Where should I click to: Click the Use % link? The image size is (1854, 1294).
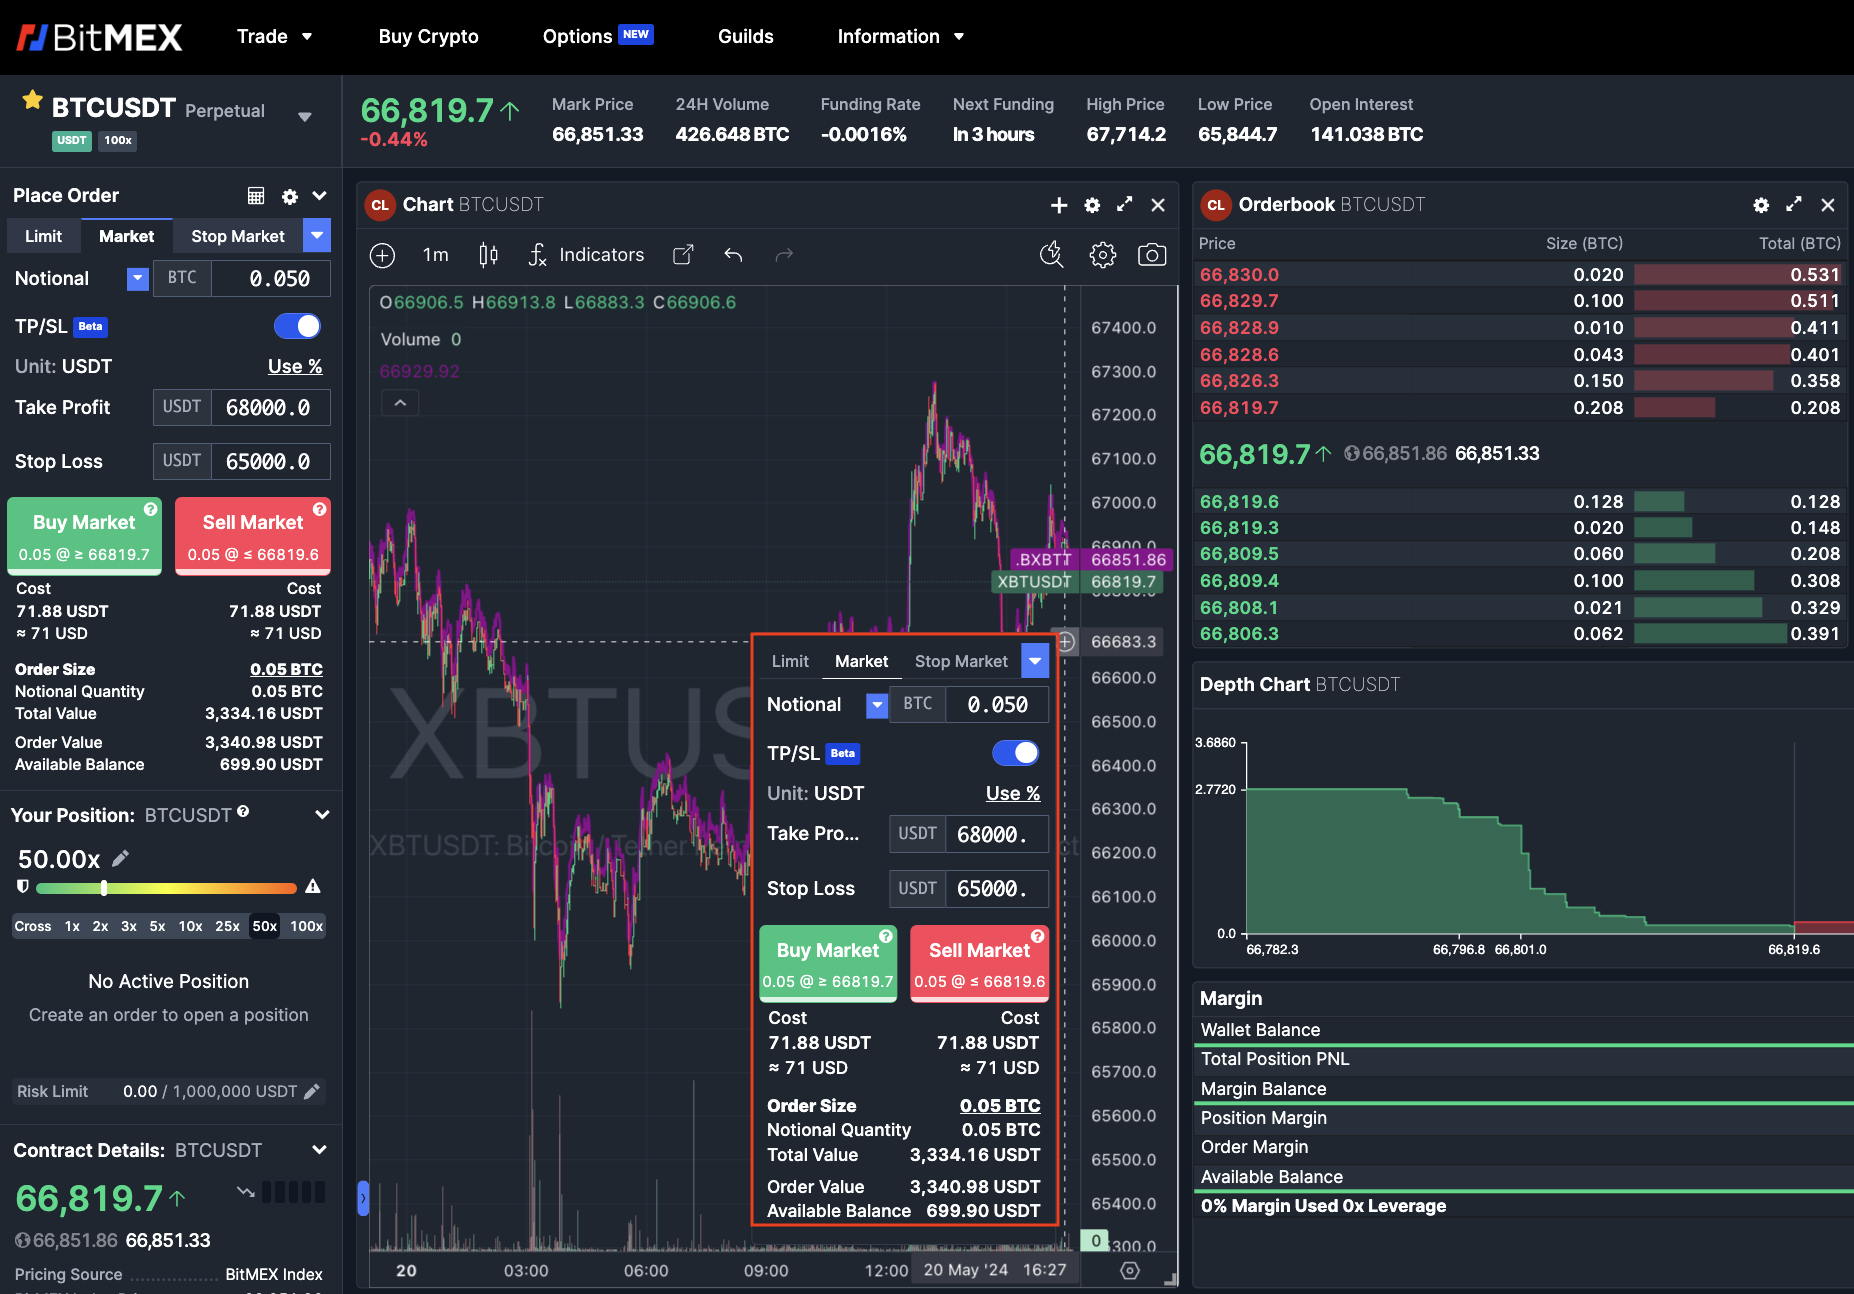294,366
